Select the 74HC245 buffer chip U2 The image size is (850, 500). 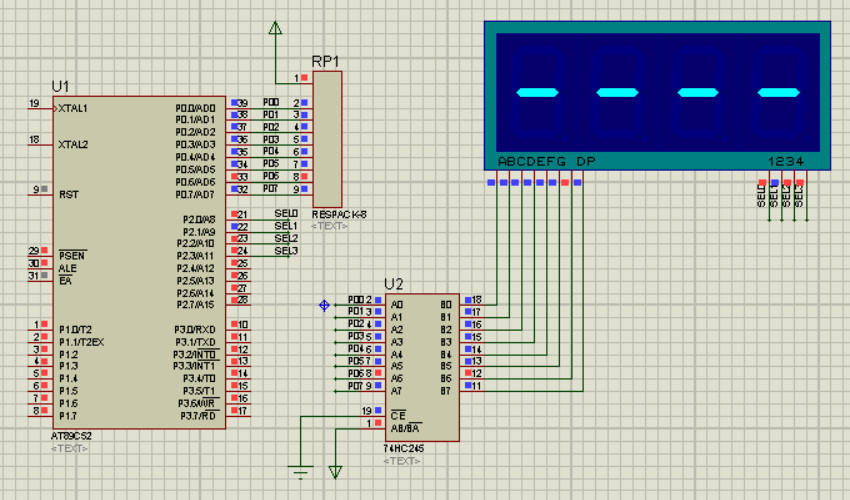(x=422, y=368)
